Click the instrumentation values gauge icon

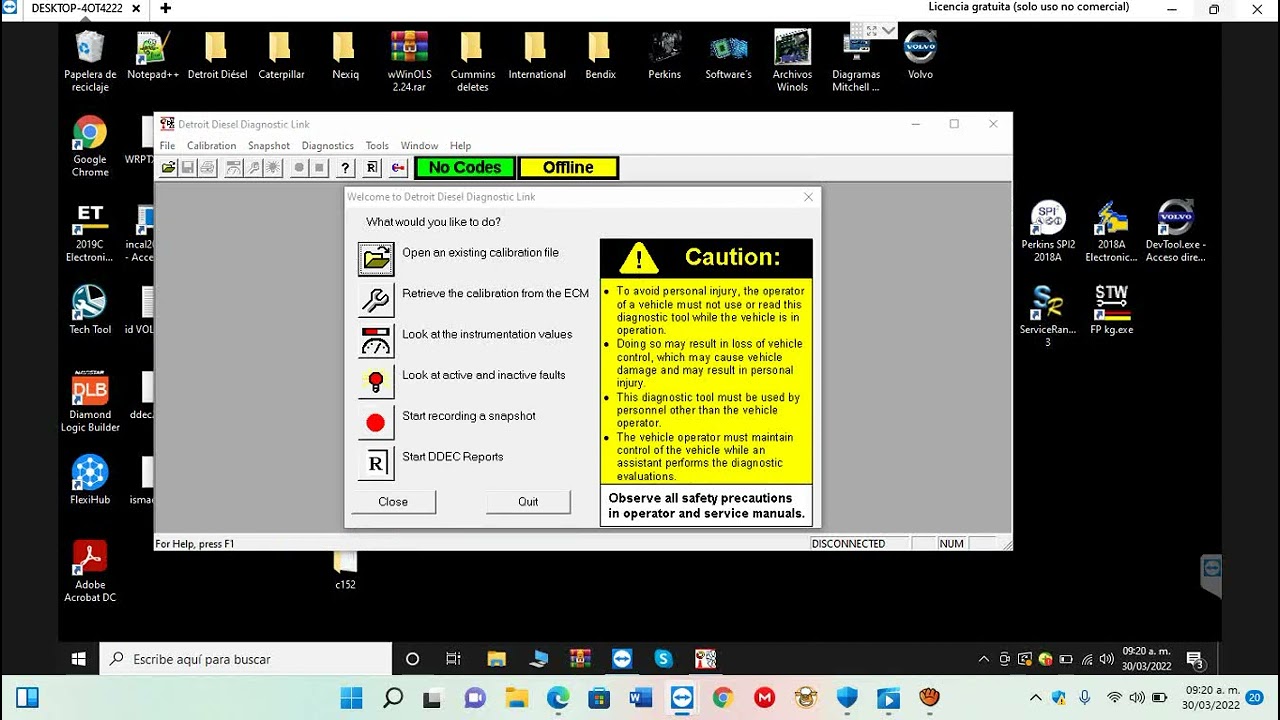pos(376,341)
